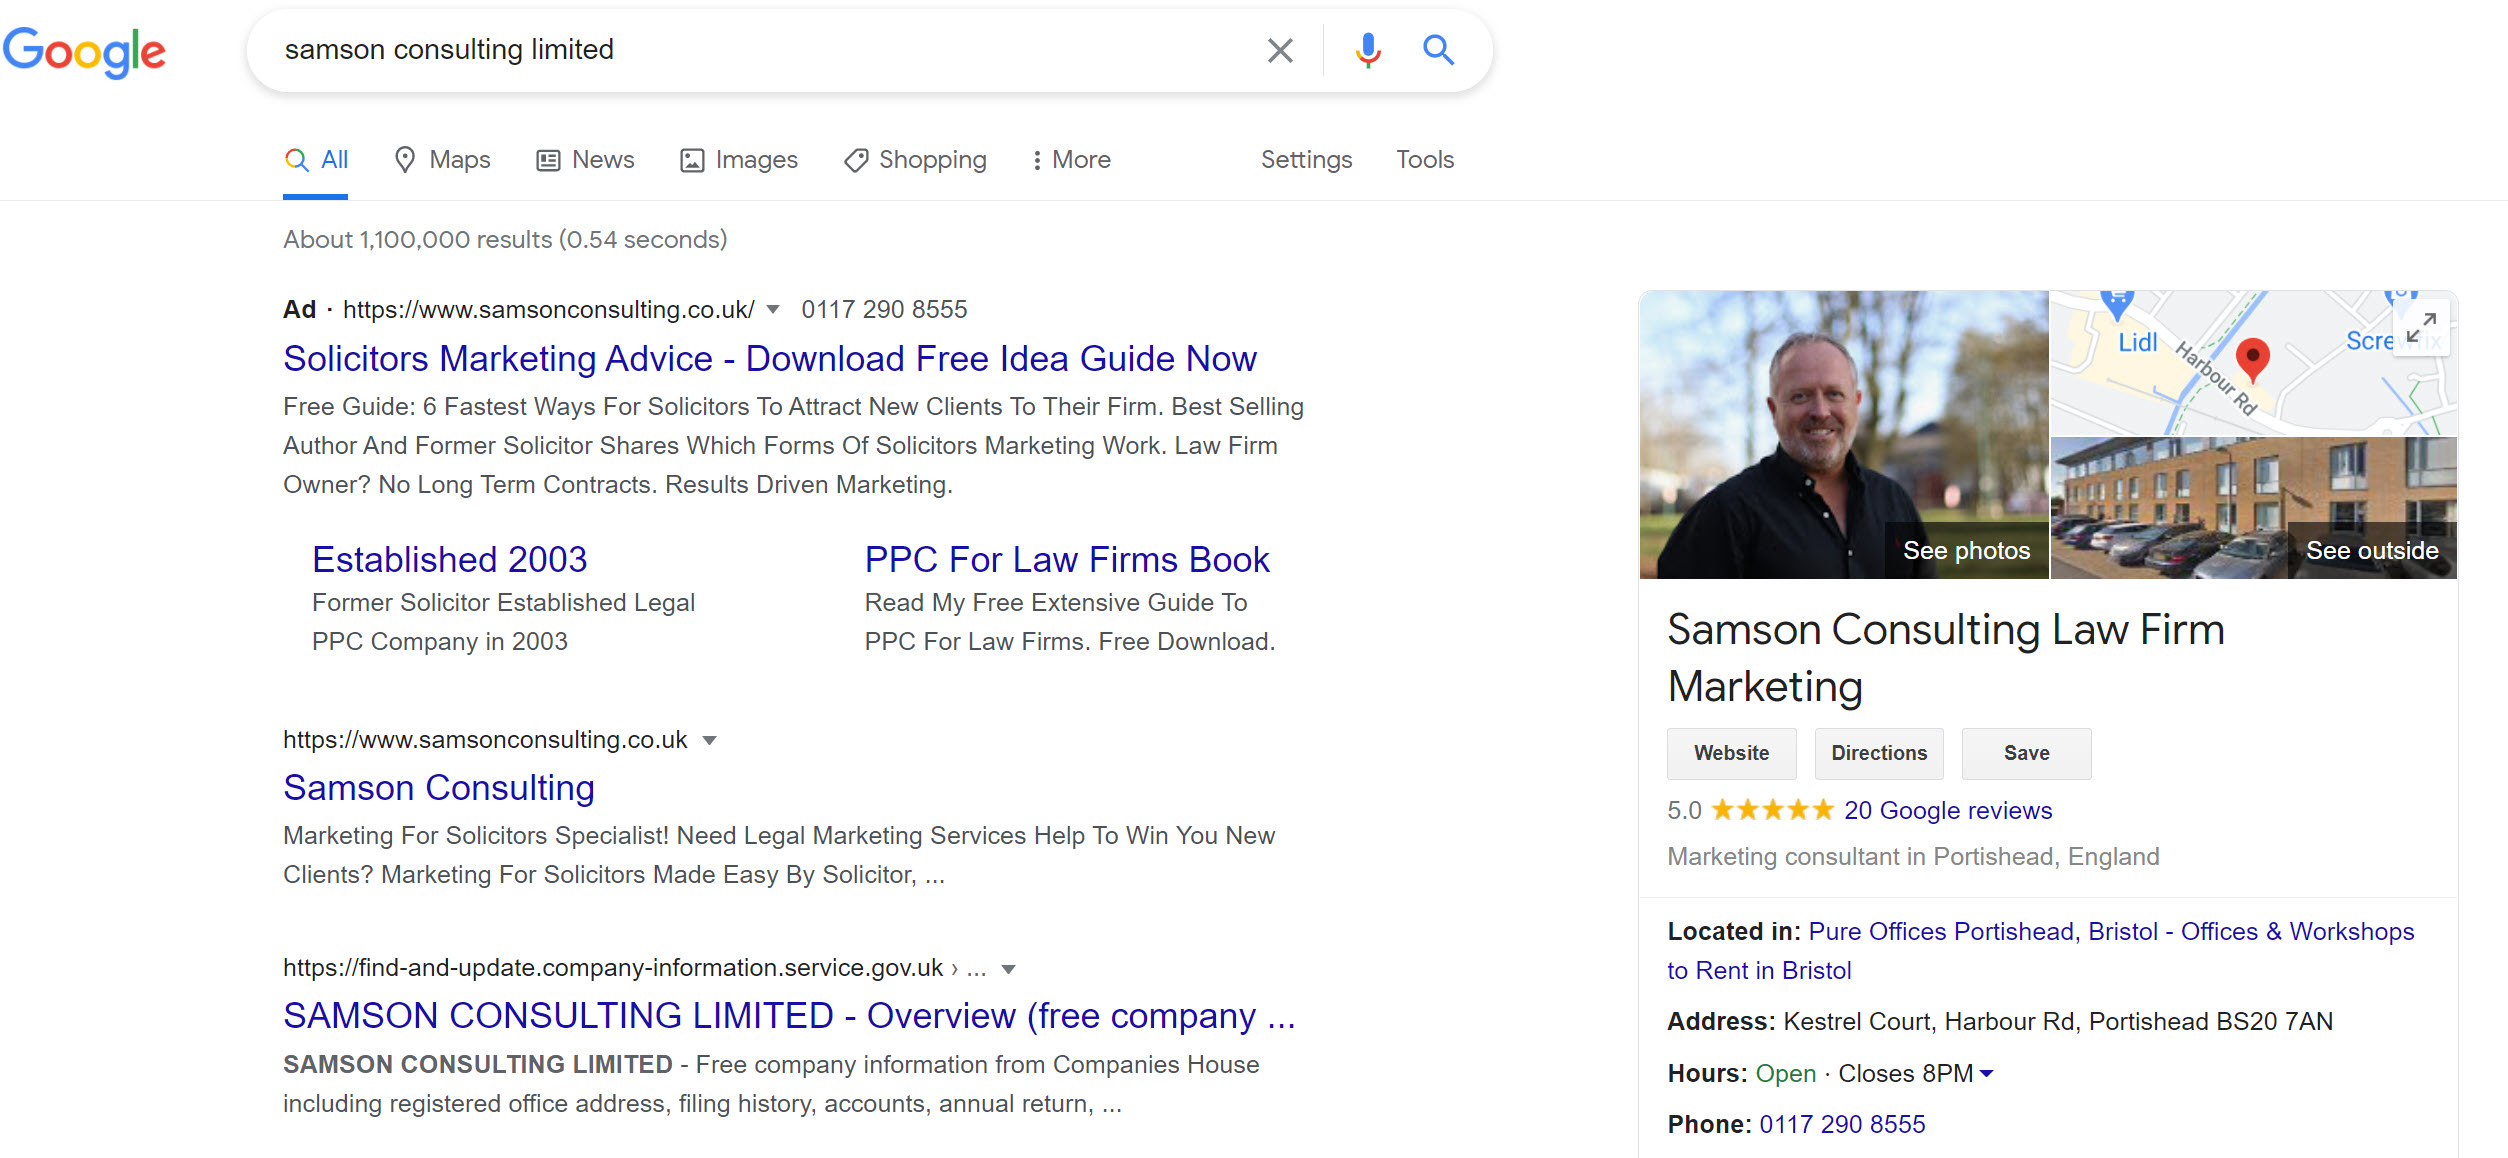Click the red map pin marker
Image resolution: width=2508 pixels, height=1158 pixels.
(2252, 360)
